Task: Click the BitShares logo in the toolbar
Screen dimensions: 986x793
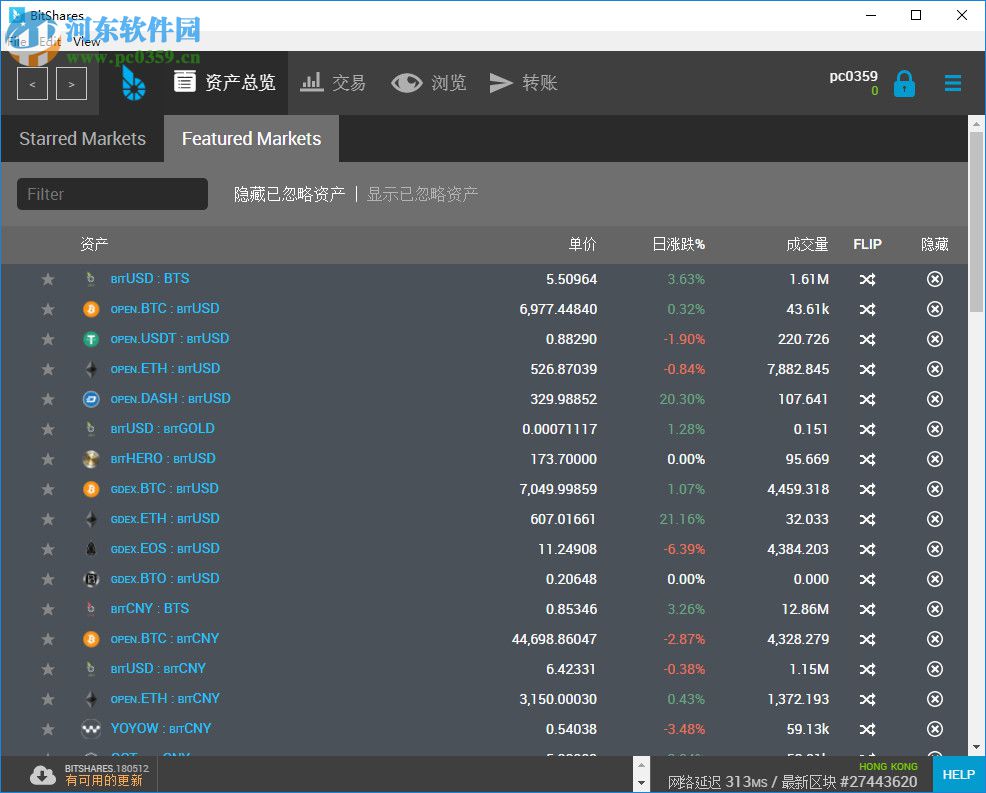Action: 133,83
